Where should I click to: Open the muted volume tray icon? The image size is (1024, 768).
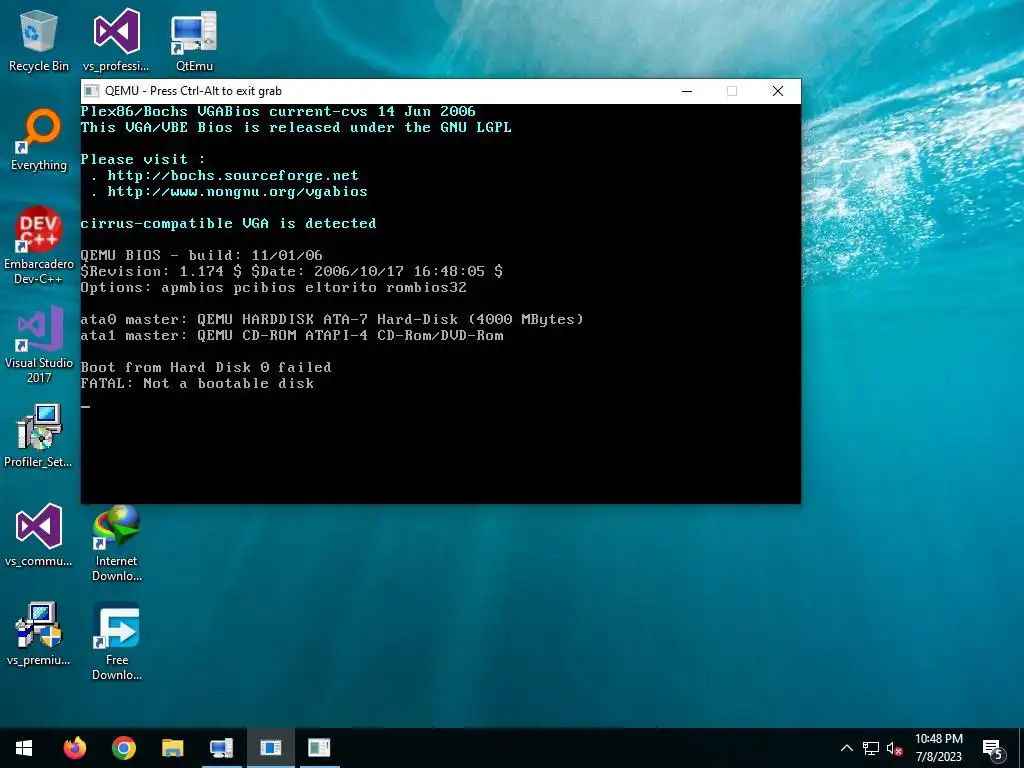[x=895, y=748]
